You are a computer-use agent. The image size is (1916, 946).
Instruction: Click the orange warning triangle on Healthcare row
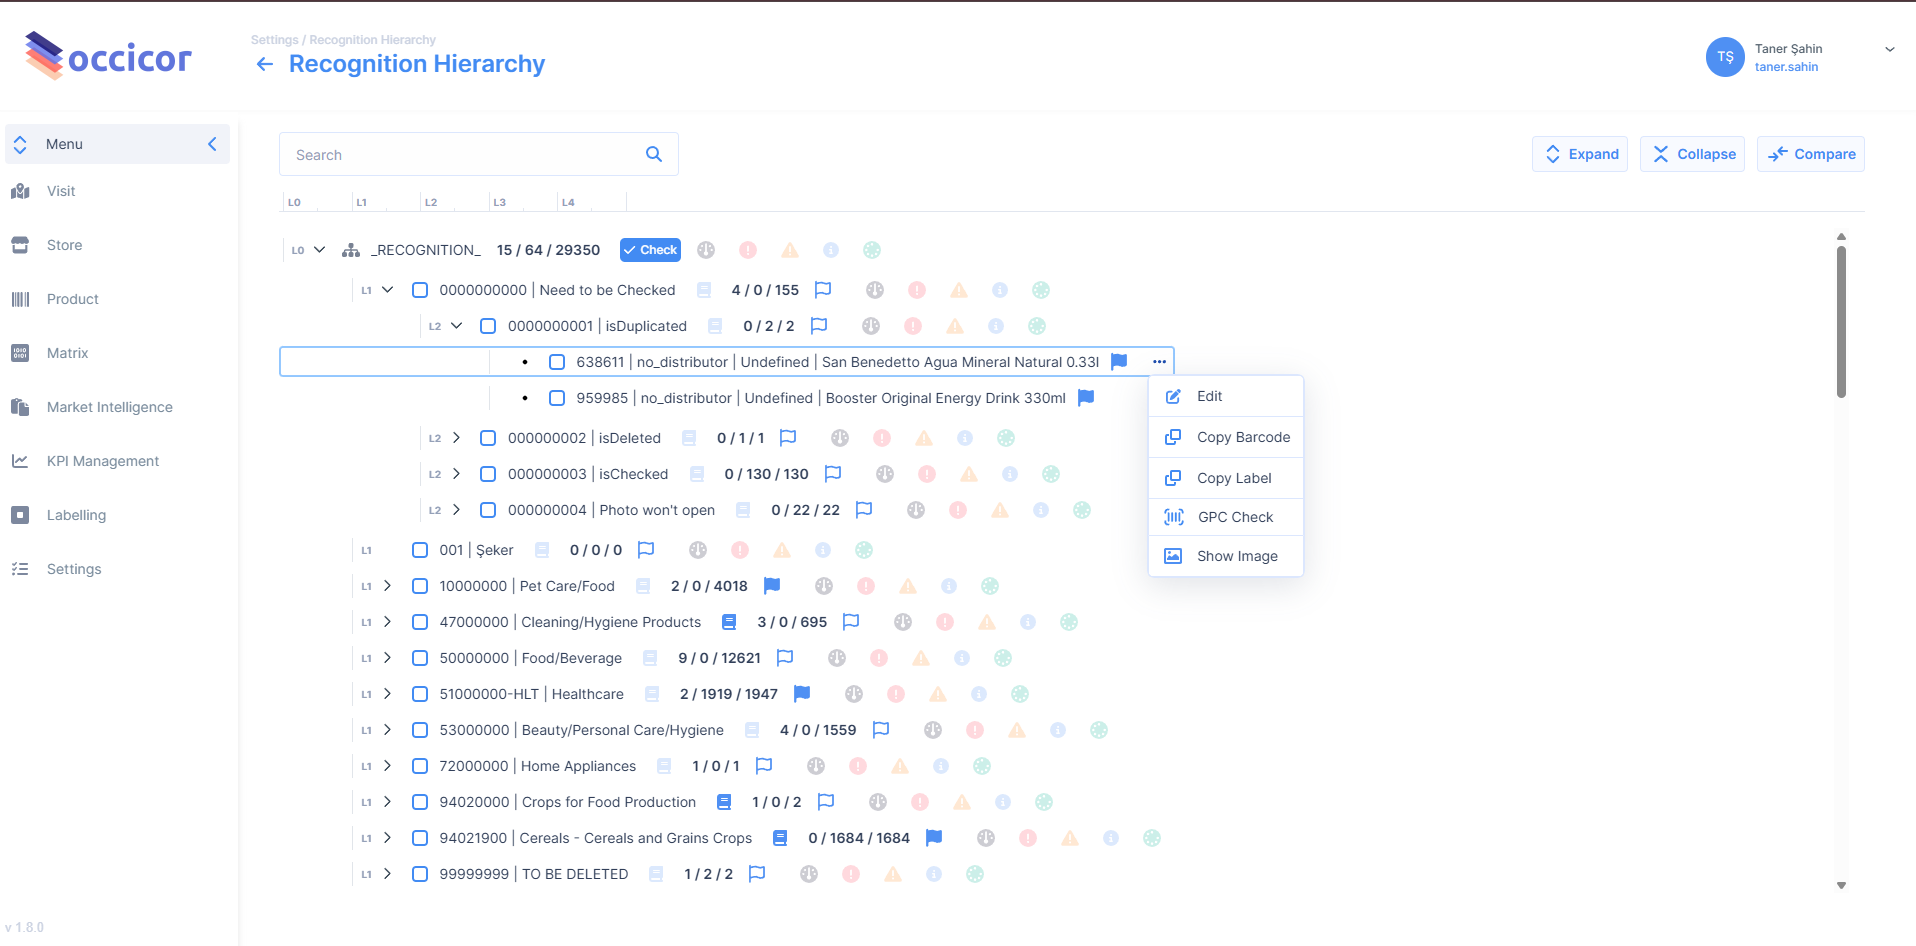point(937,694)
